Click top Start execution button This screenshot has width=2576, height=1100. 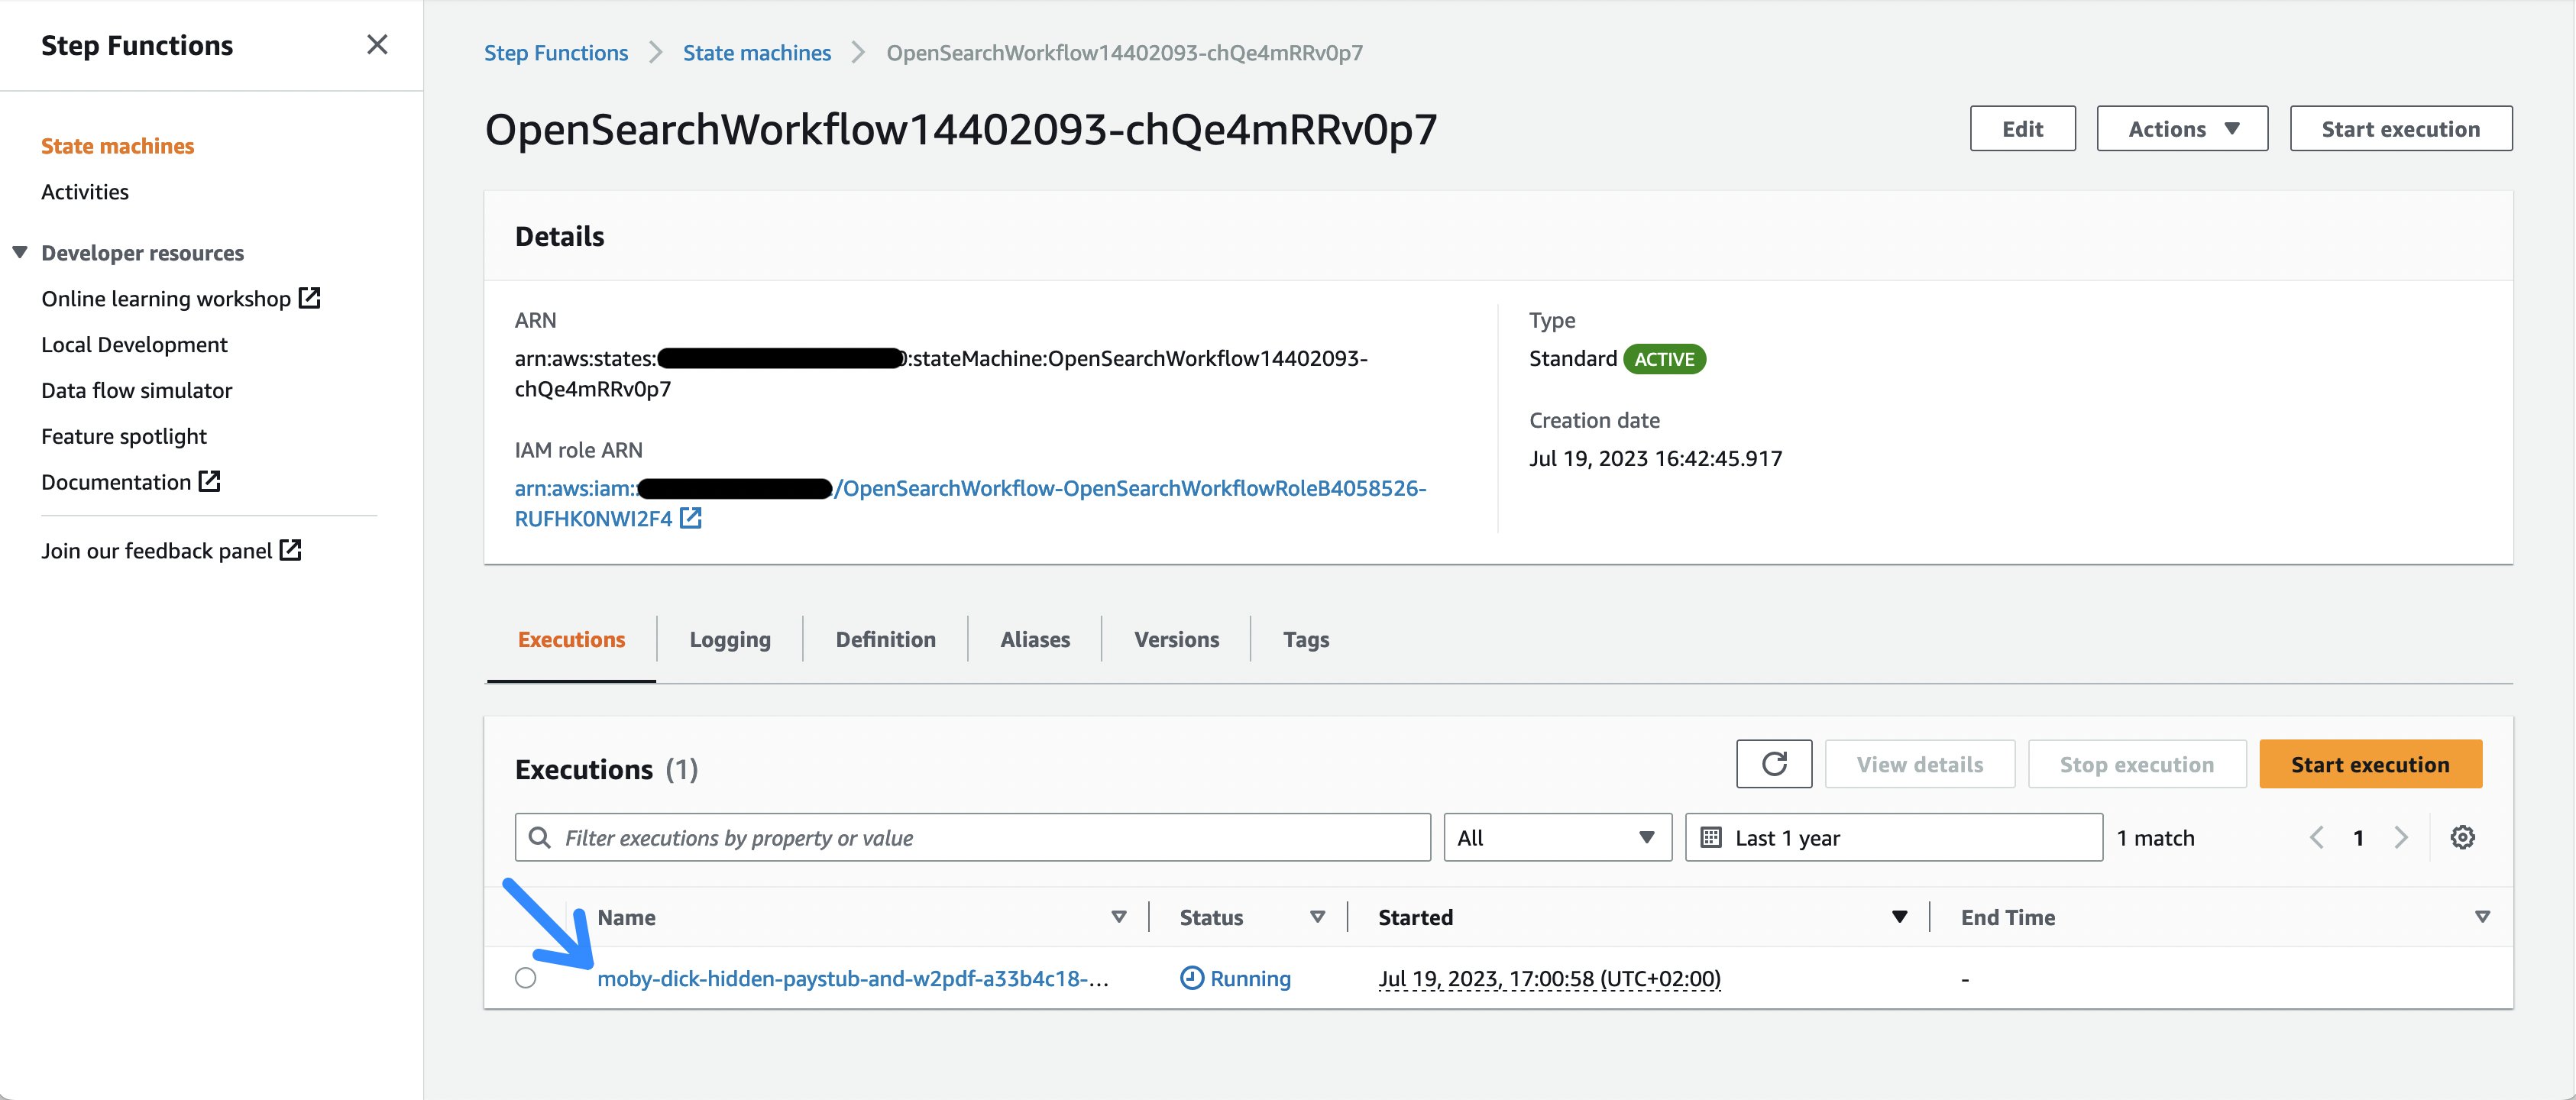[2400, 128]
